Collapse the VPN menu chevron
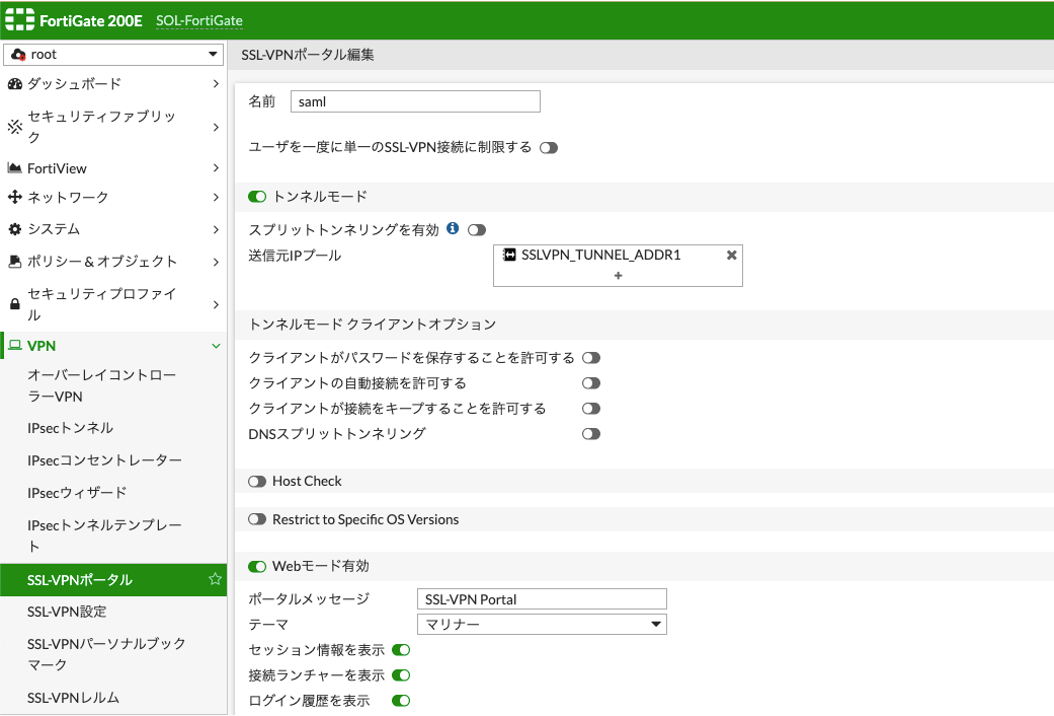 (216, 346)
